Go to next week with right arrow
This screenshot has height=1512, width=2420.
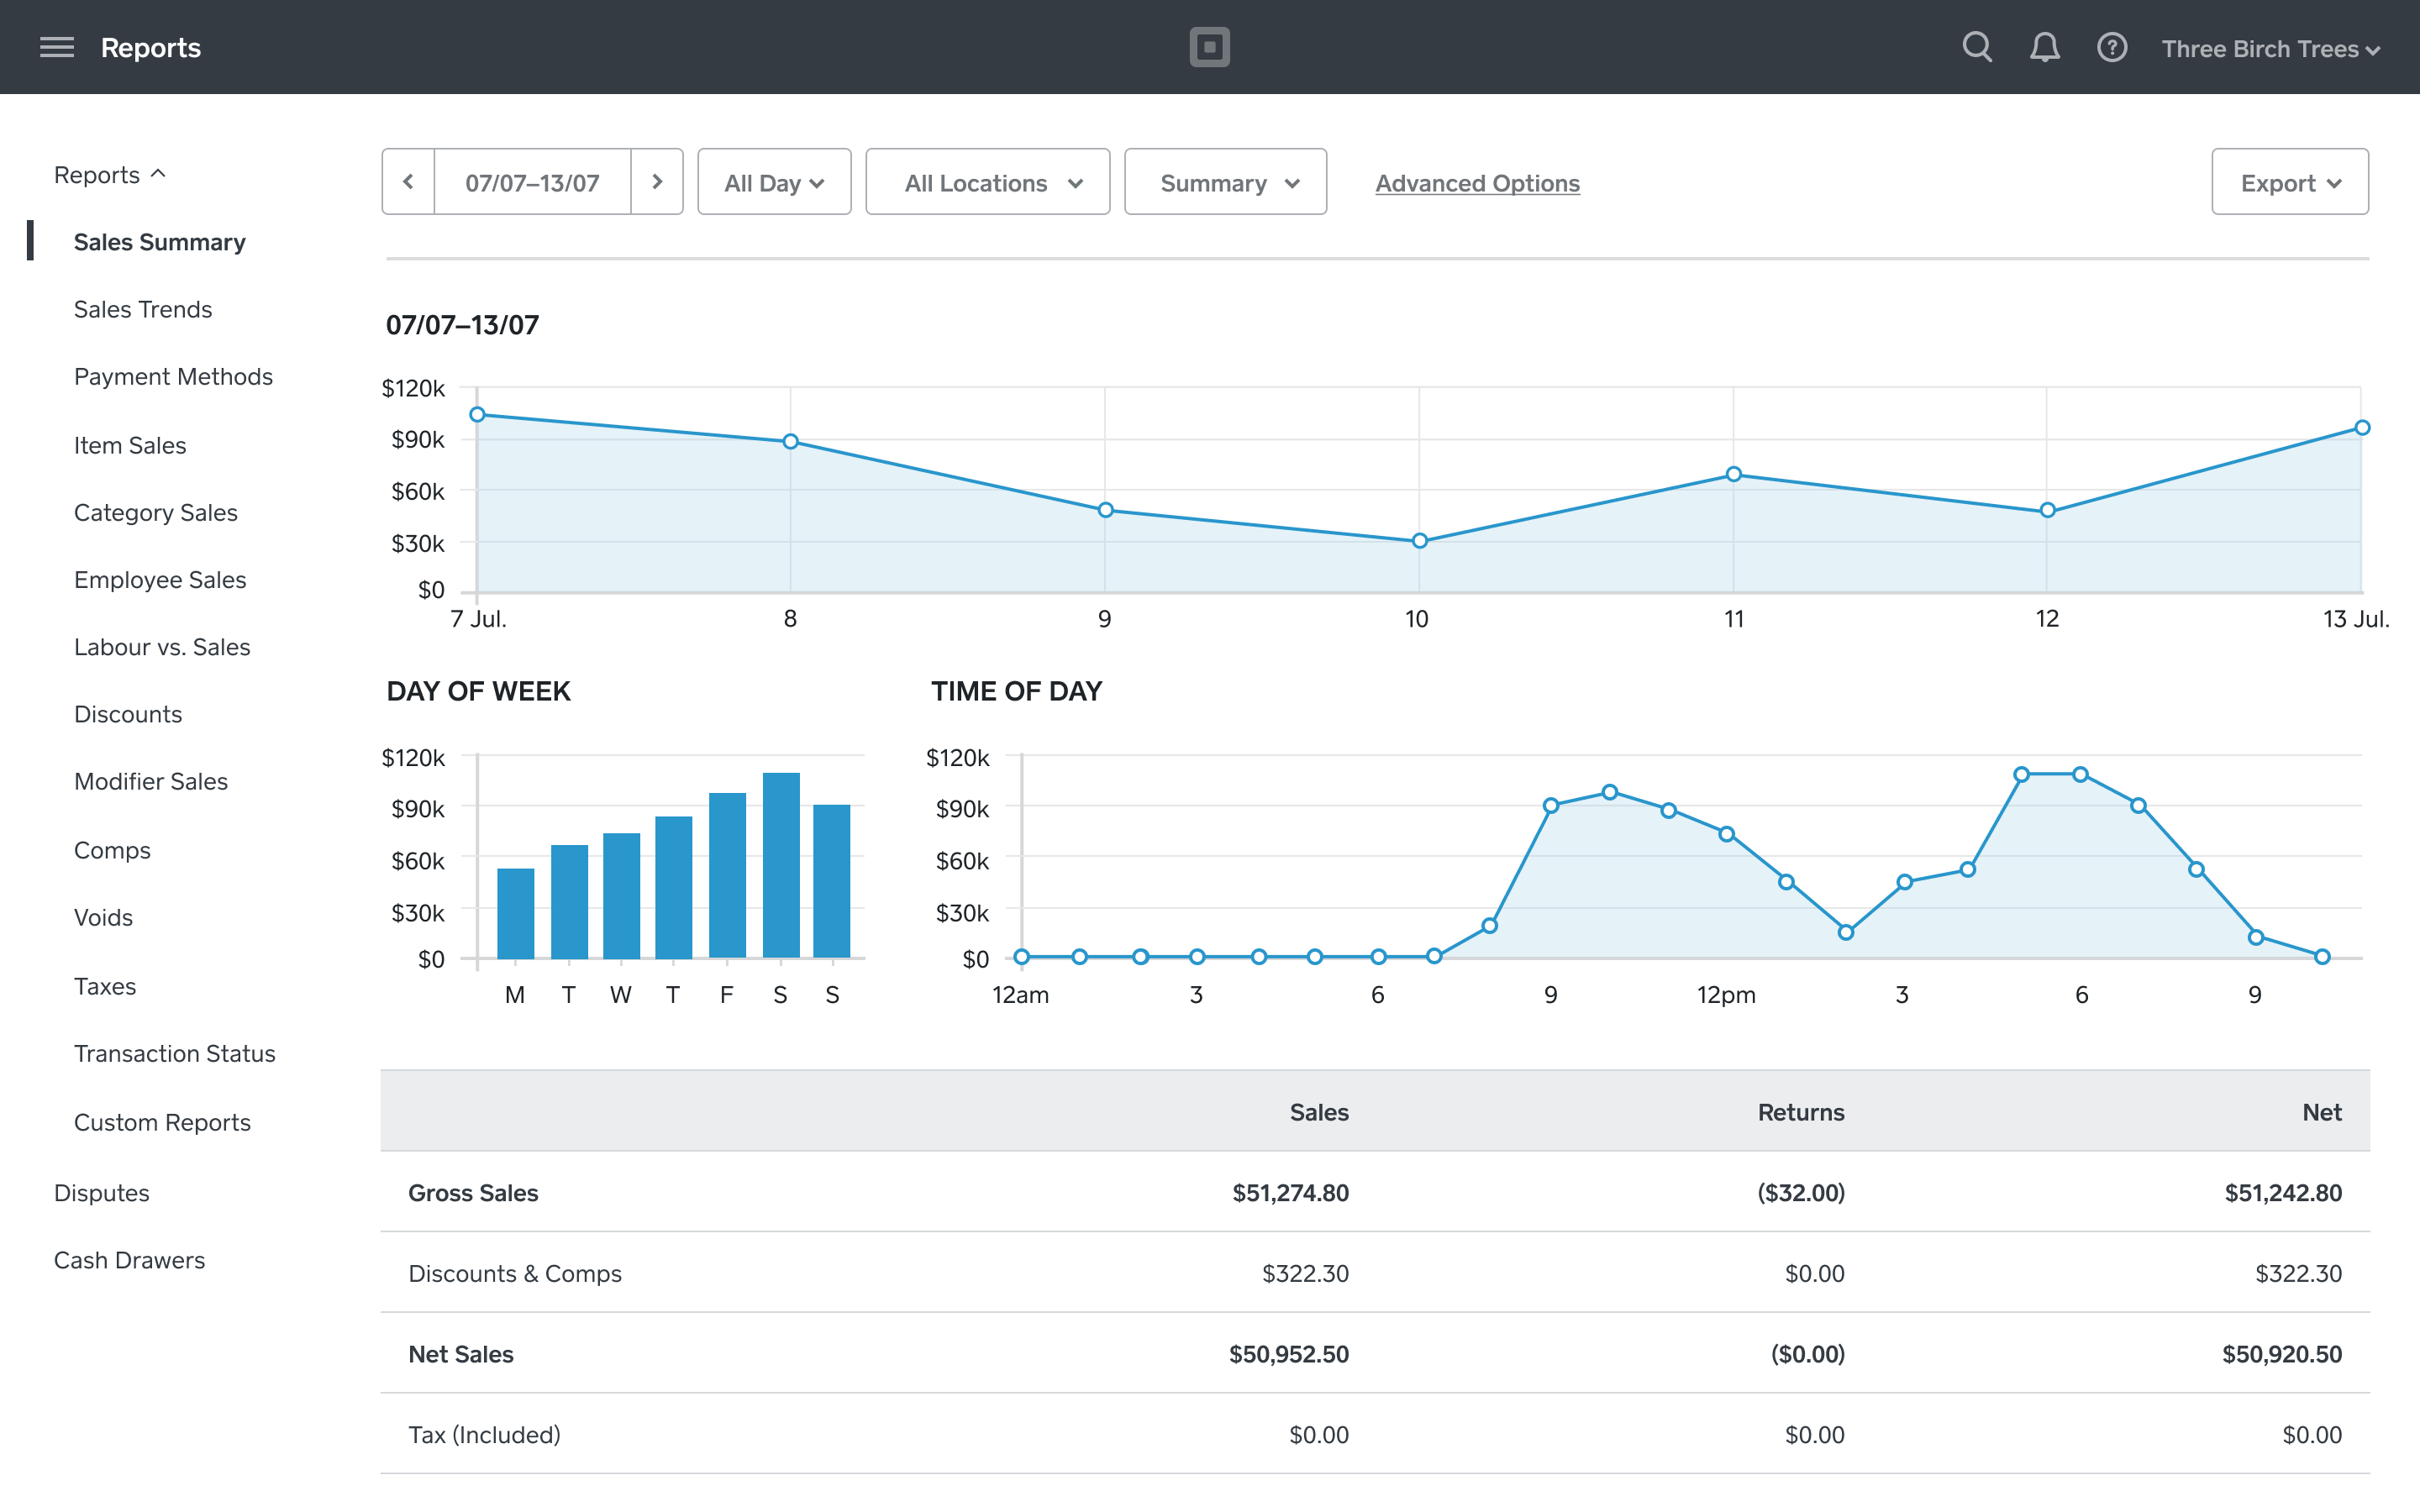[658, 181]
